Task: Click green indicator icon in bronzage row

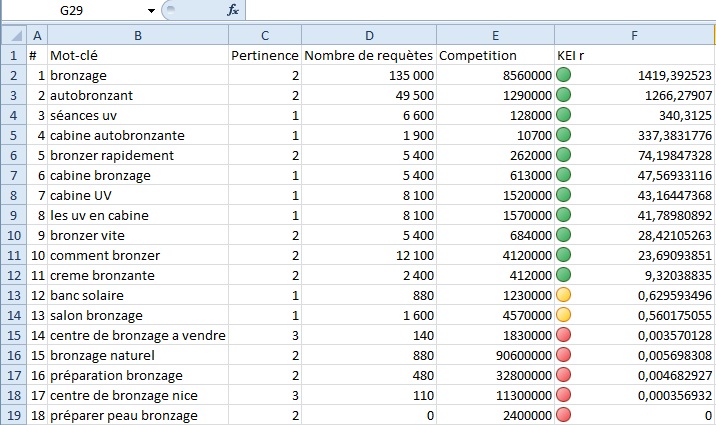Action: tap(564, 75)
